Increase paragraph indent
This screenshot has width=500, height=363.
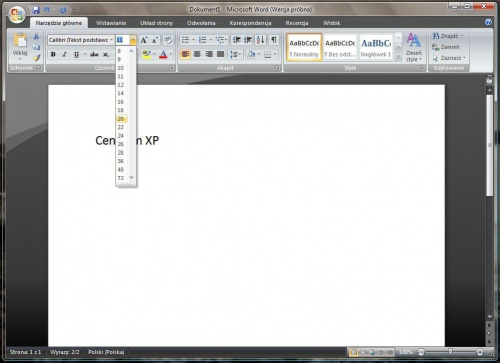[248, 40]
